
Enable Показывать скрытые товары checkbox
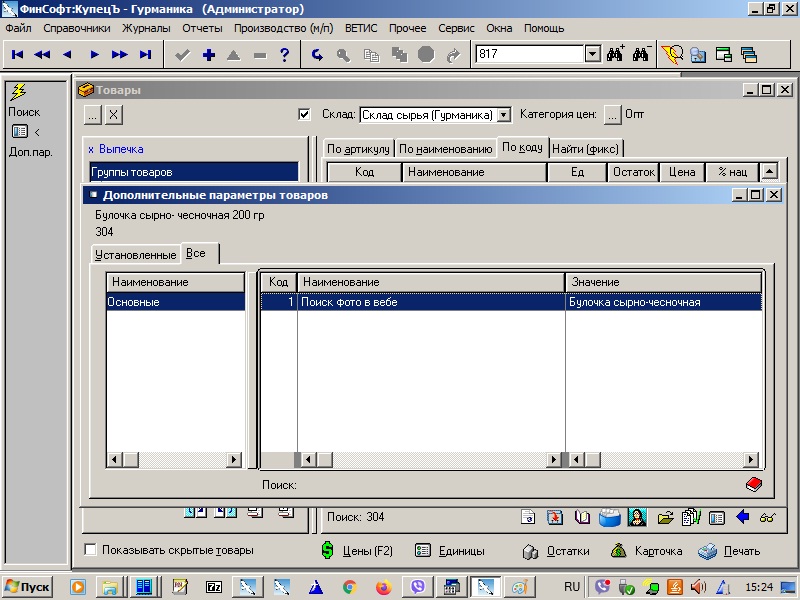tap(91, 550)
